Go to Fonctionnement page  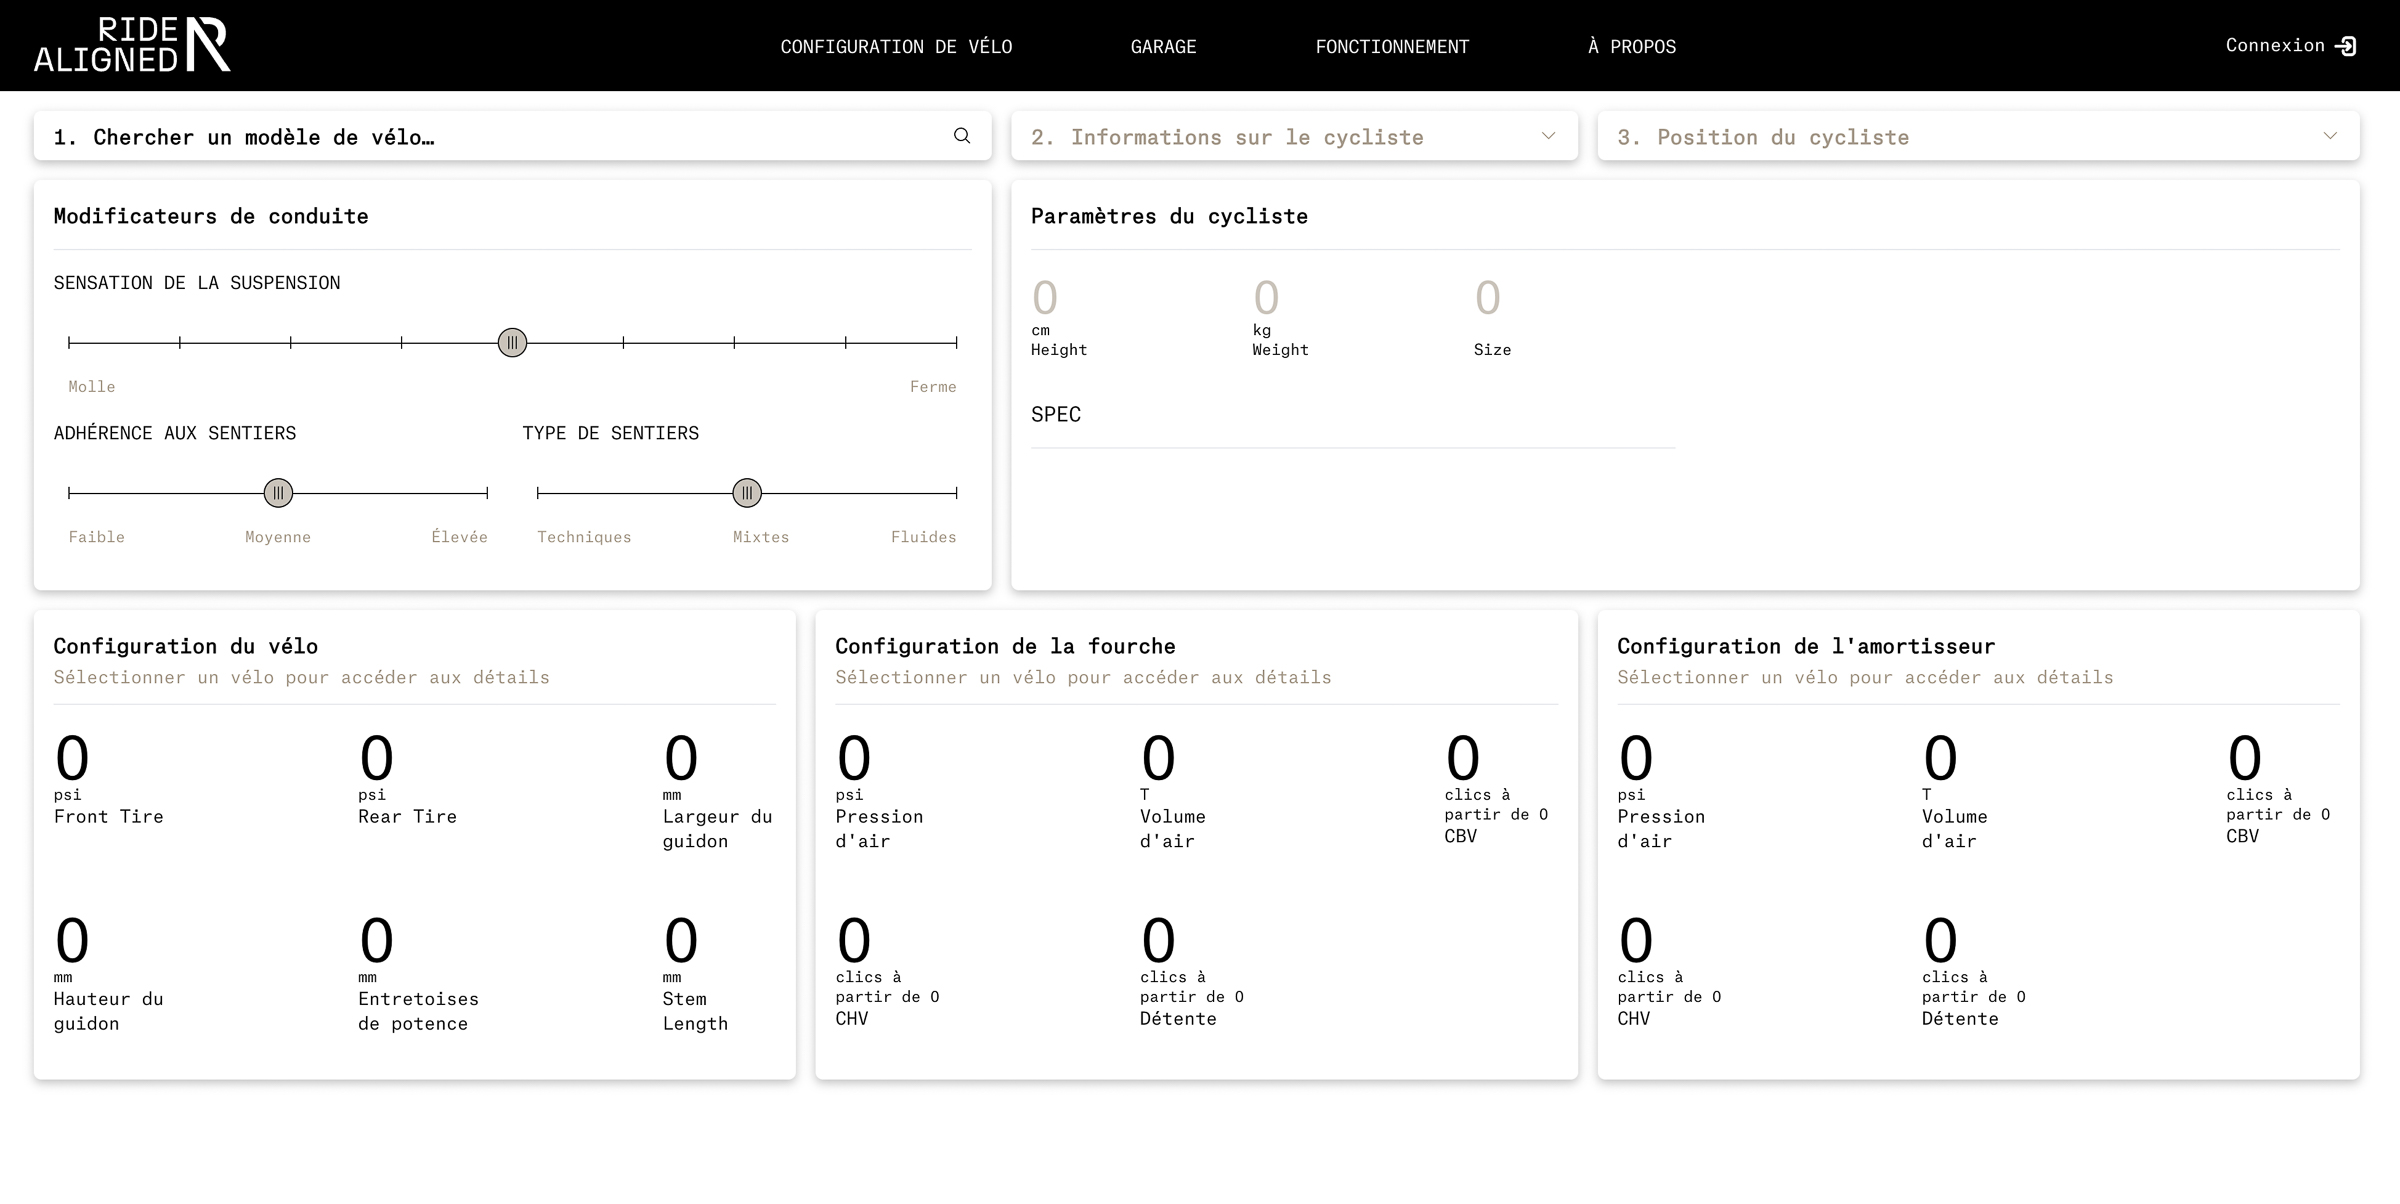1392,46
